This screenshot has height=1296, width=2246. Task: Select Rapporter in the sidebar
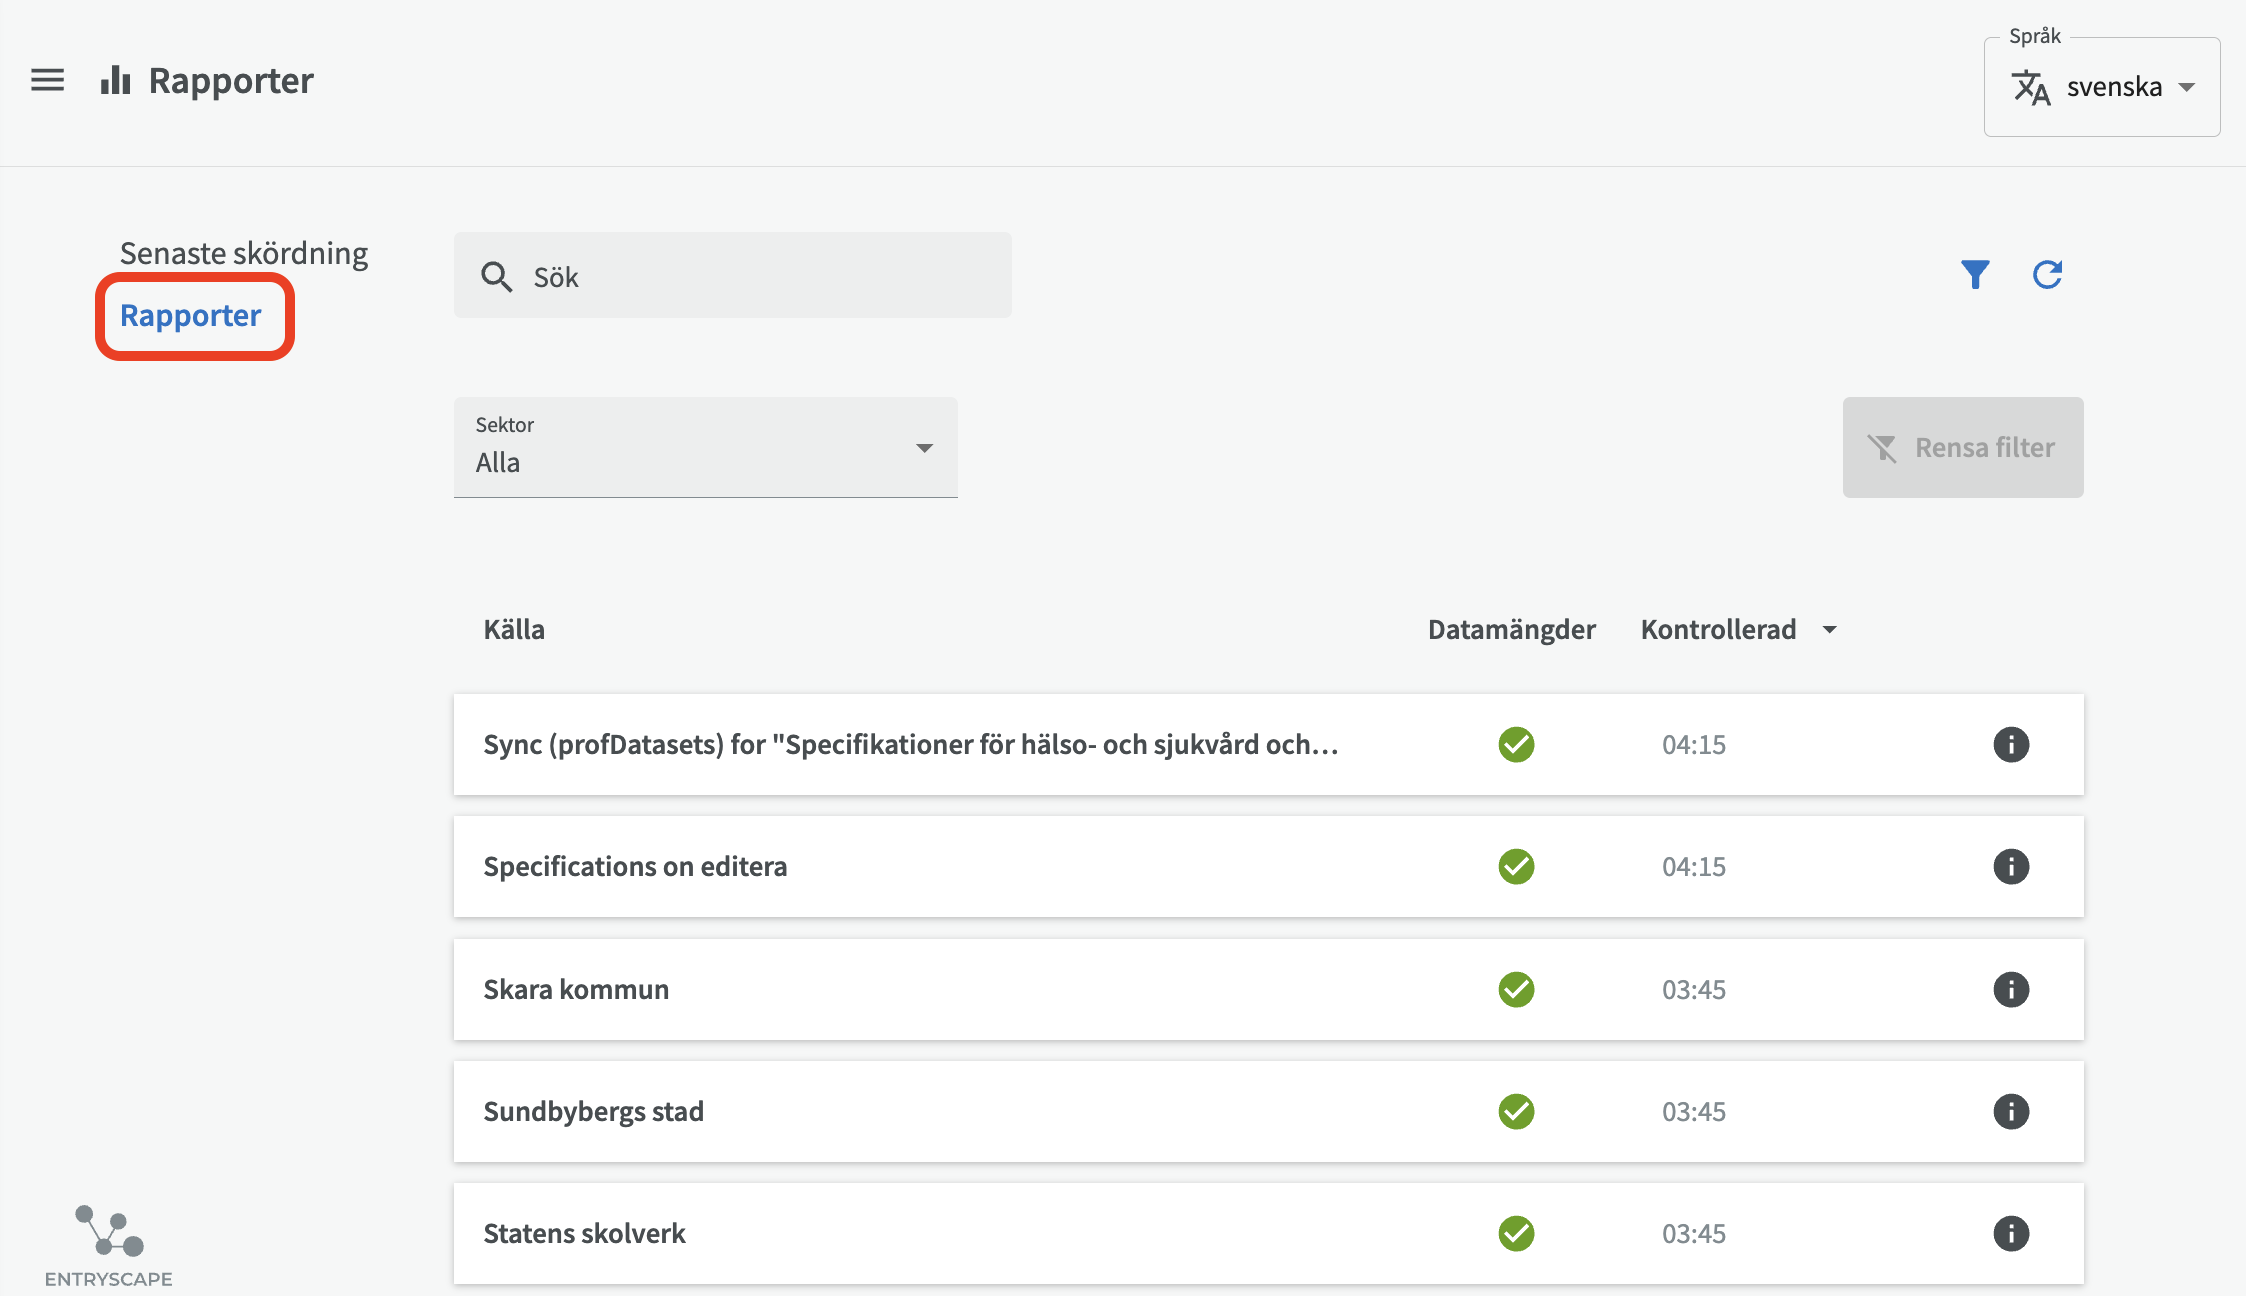(x=190, y=316)
